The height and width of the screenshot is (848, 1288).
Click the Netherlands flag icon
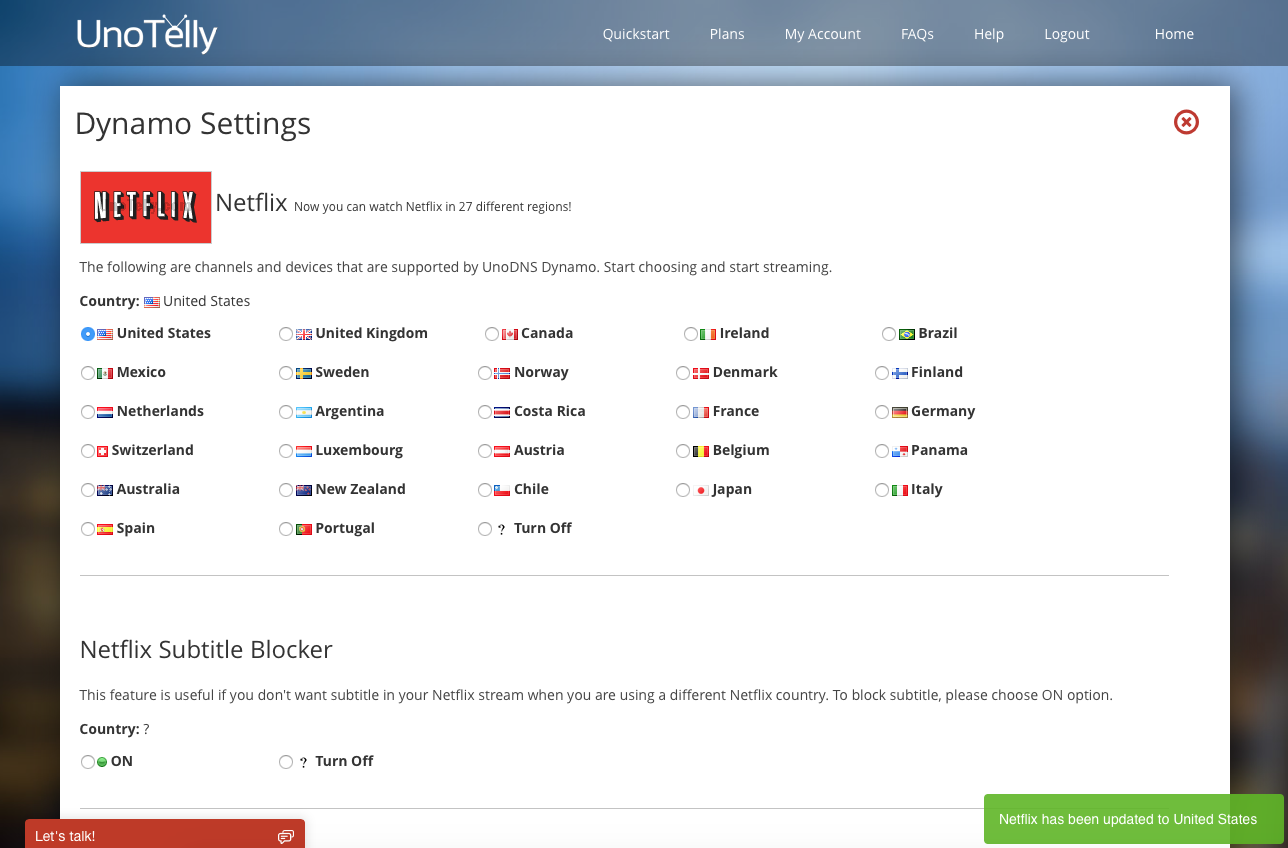pyautogui.click(x=105, y=412)
